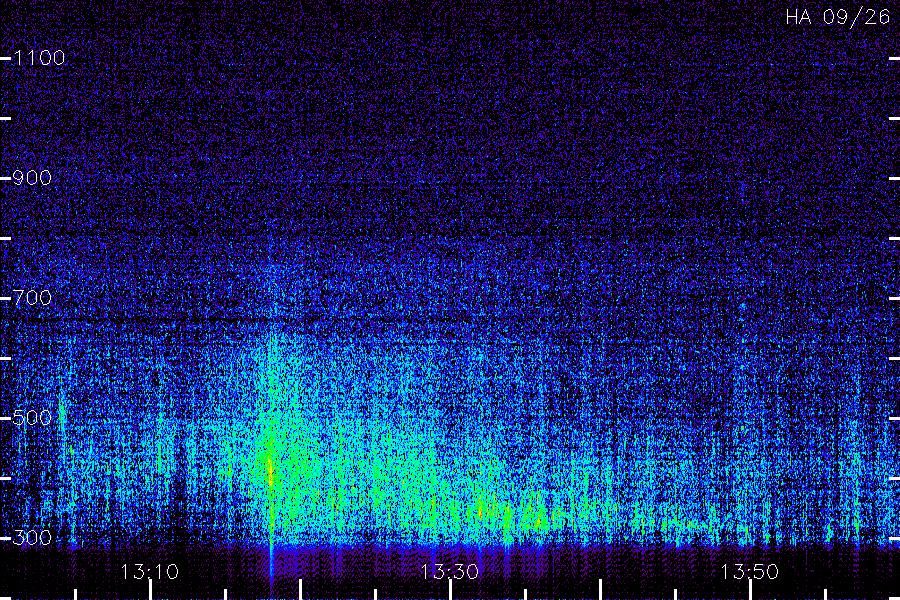Click the 700 frequency axis label
The image size is (900, 600).
point(32,298)
